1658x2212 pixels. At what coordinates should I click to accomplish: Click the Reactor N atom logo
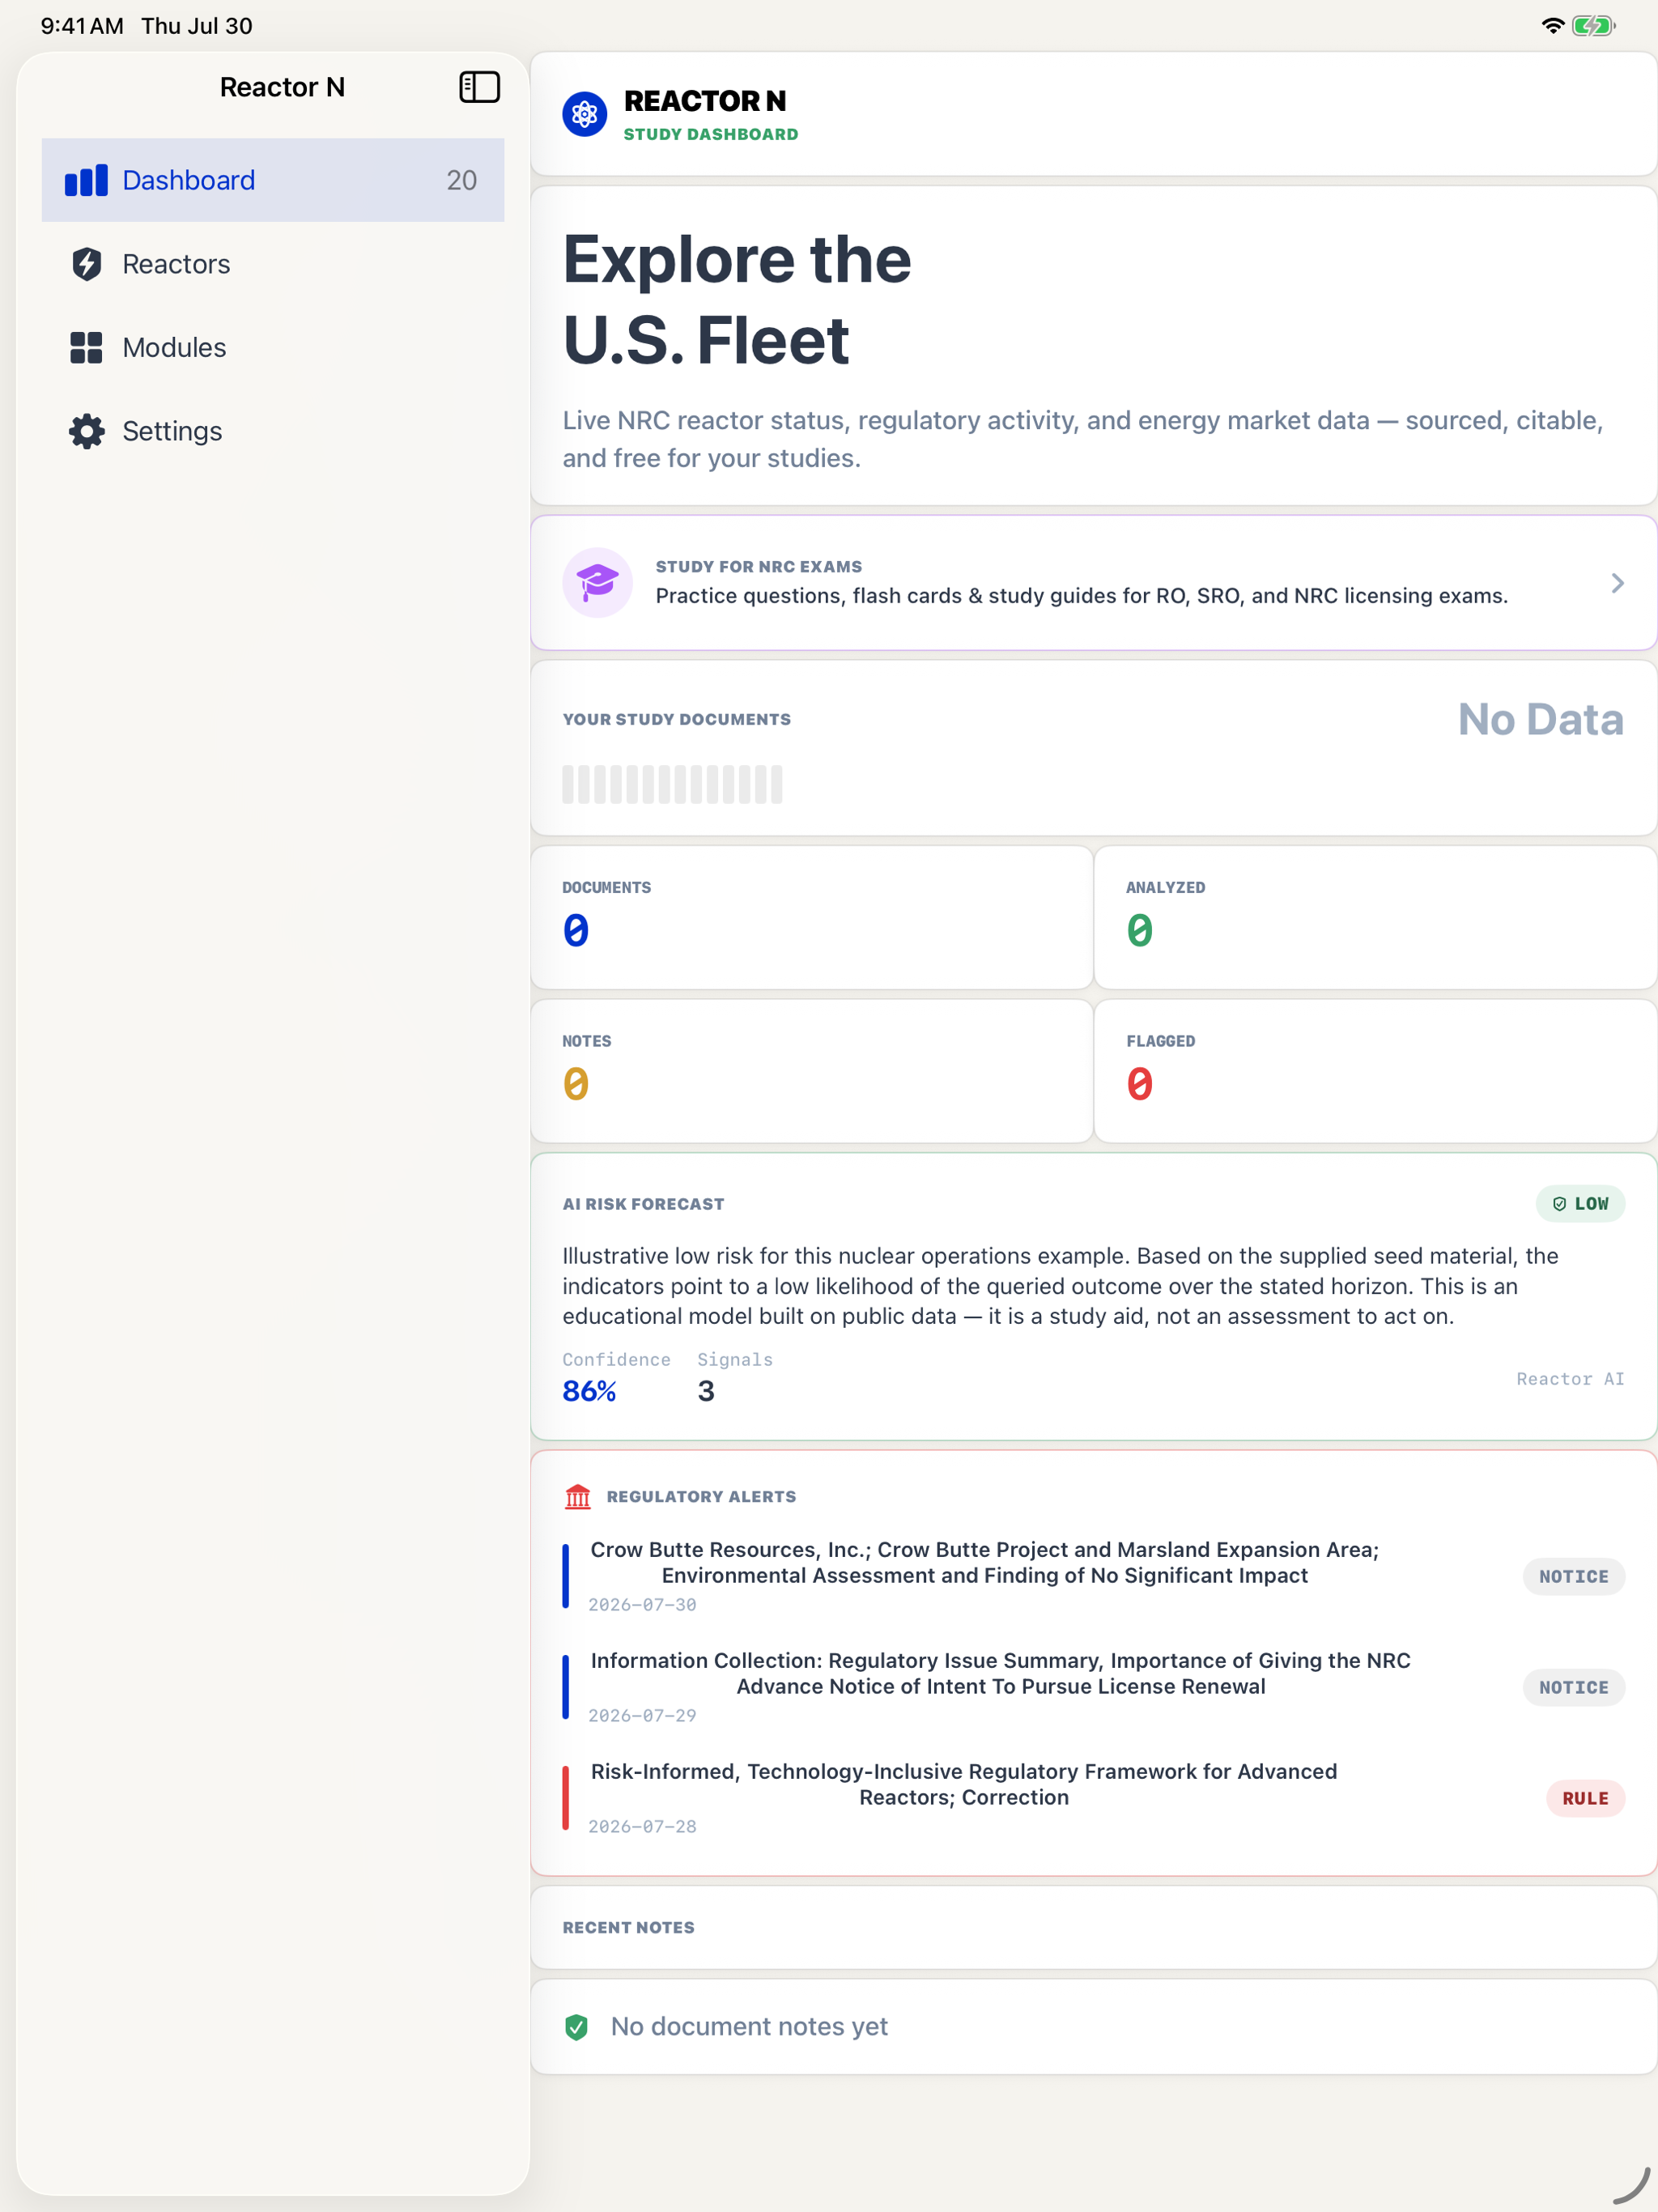[584, 114]
